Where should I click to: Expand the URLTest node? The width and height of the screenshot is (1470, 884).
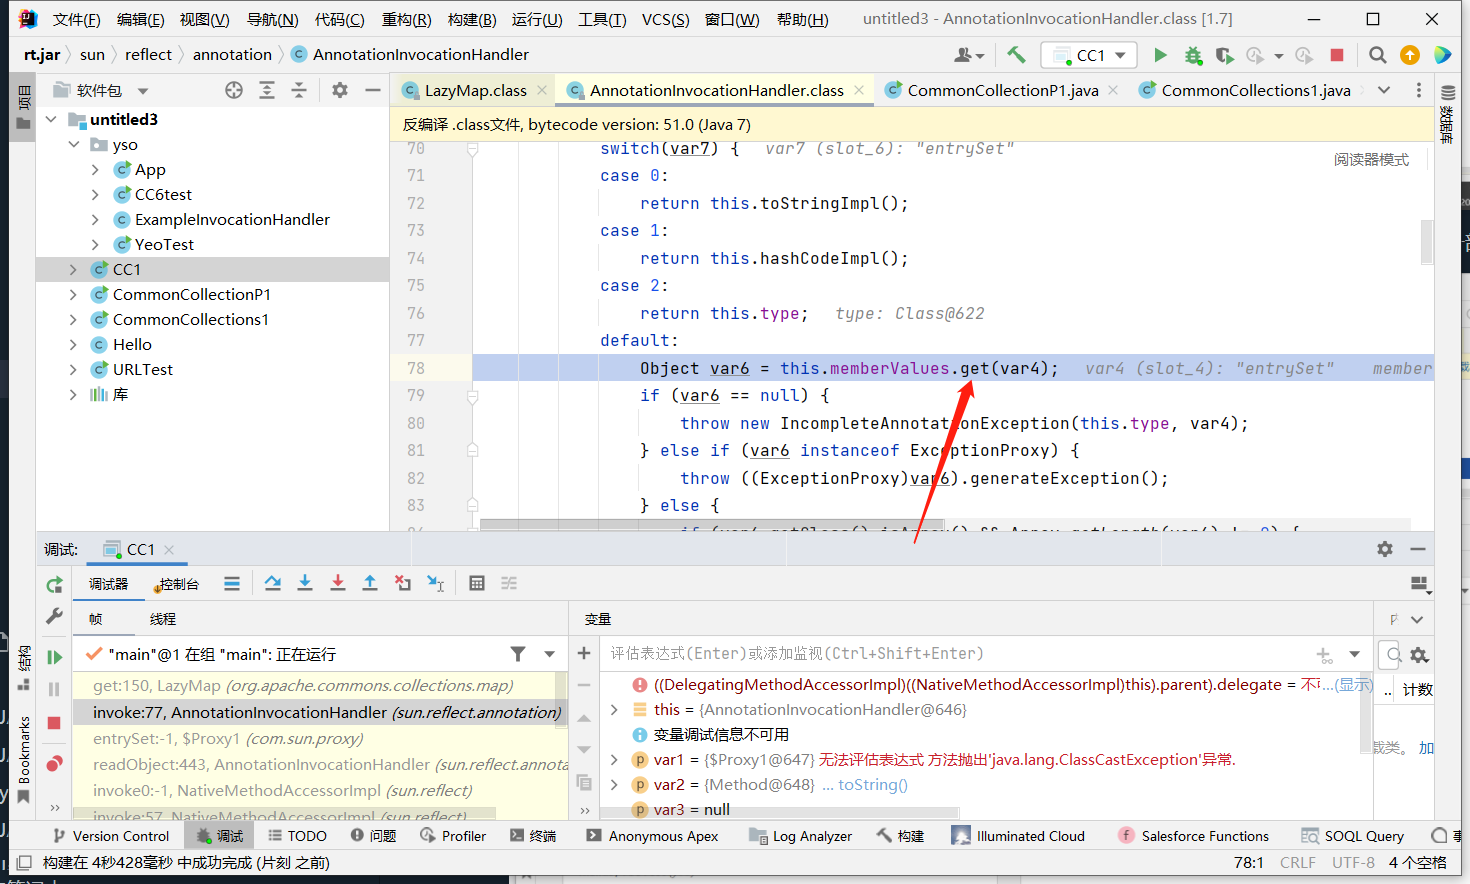point(73,370)
